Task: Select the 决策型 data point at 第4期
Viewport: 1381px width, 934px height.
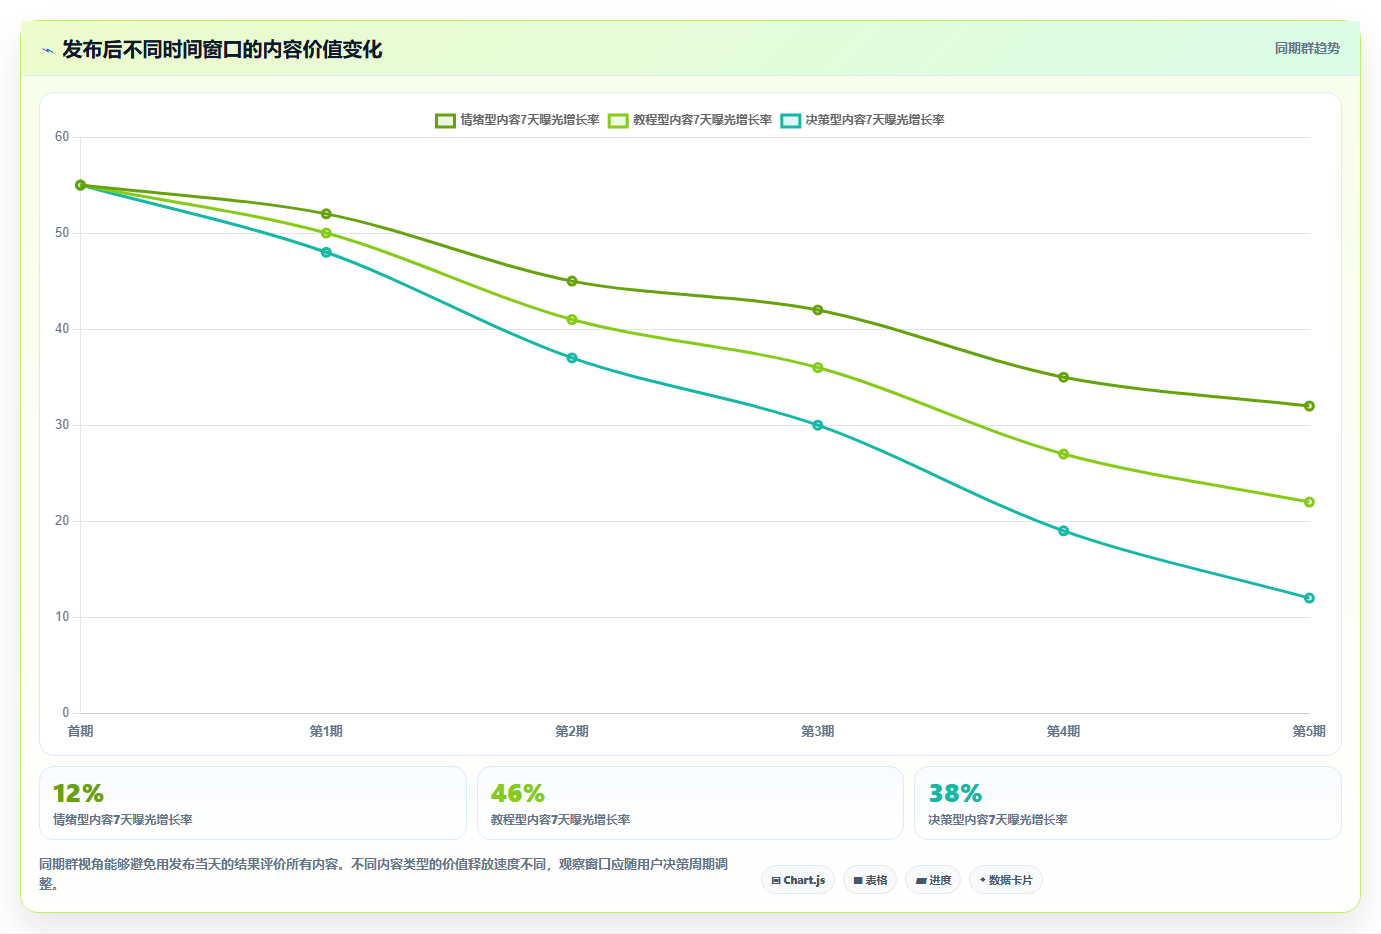Action: 1063,531
